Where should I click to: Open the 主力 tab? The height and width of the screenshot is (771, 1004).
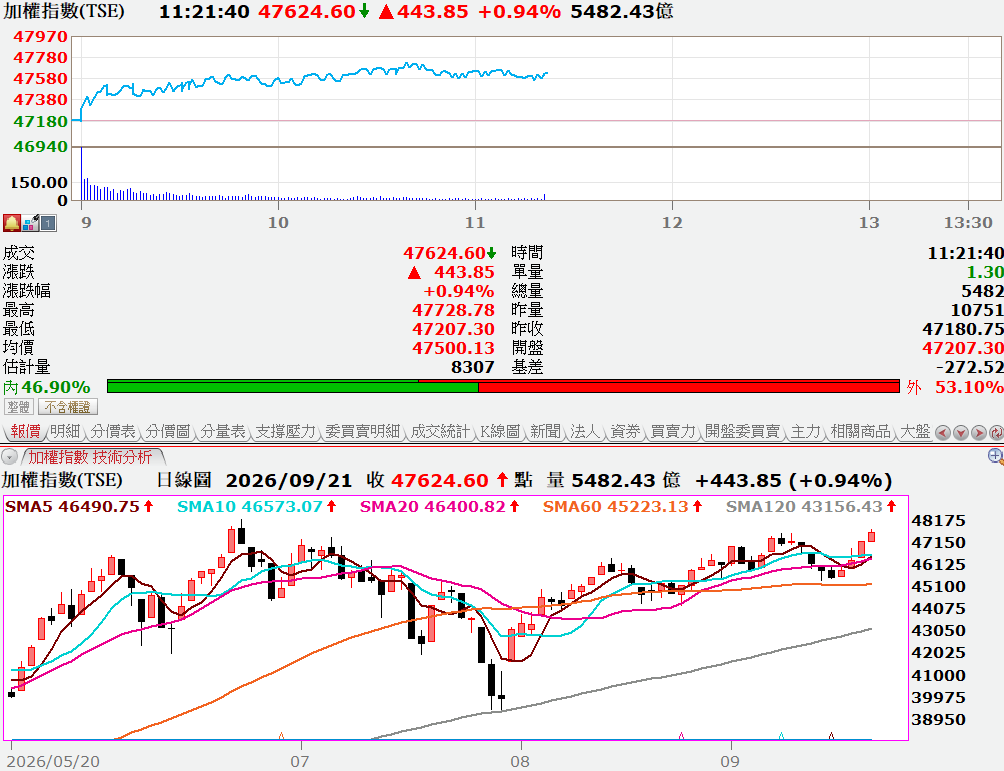pos(806,432)
